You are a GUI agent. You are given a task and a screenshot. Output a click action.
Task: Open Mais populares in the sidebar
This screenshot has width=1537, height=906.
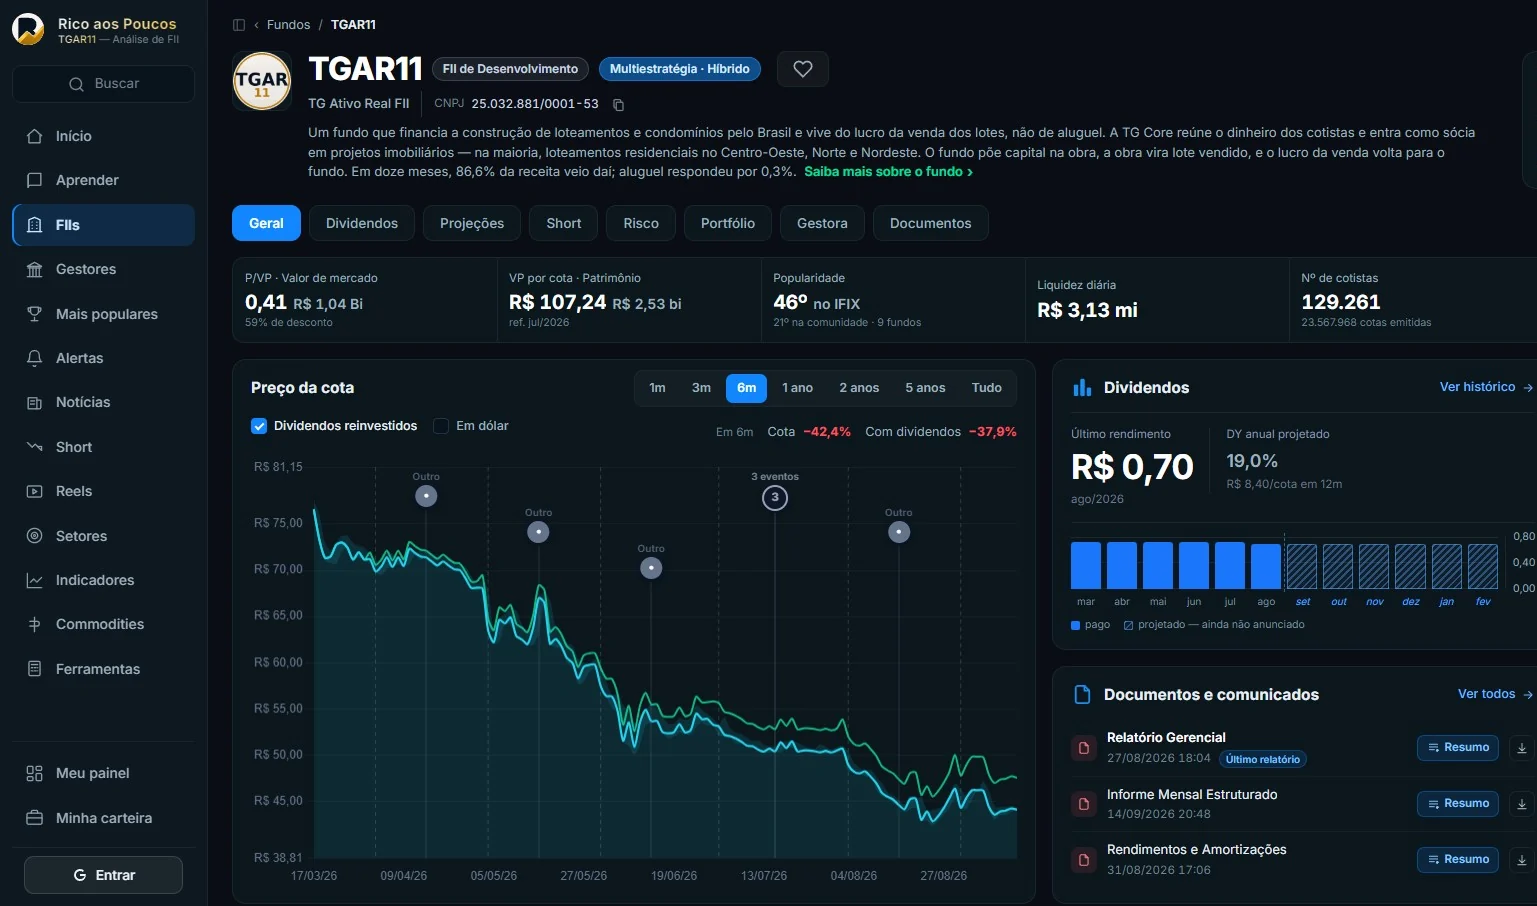tap(103, 314)
